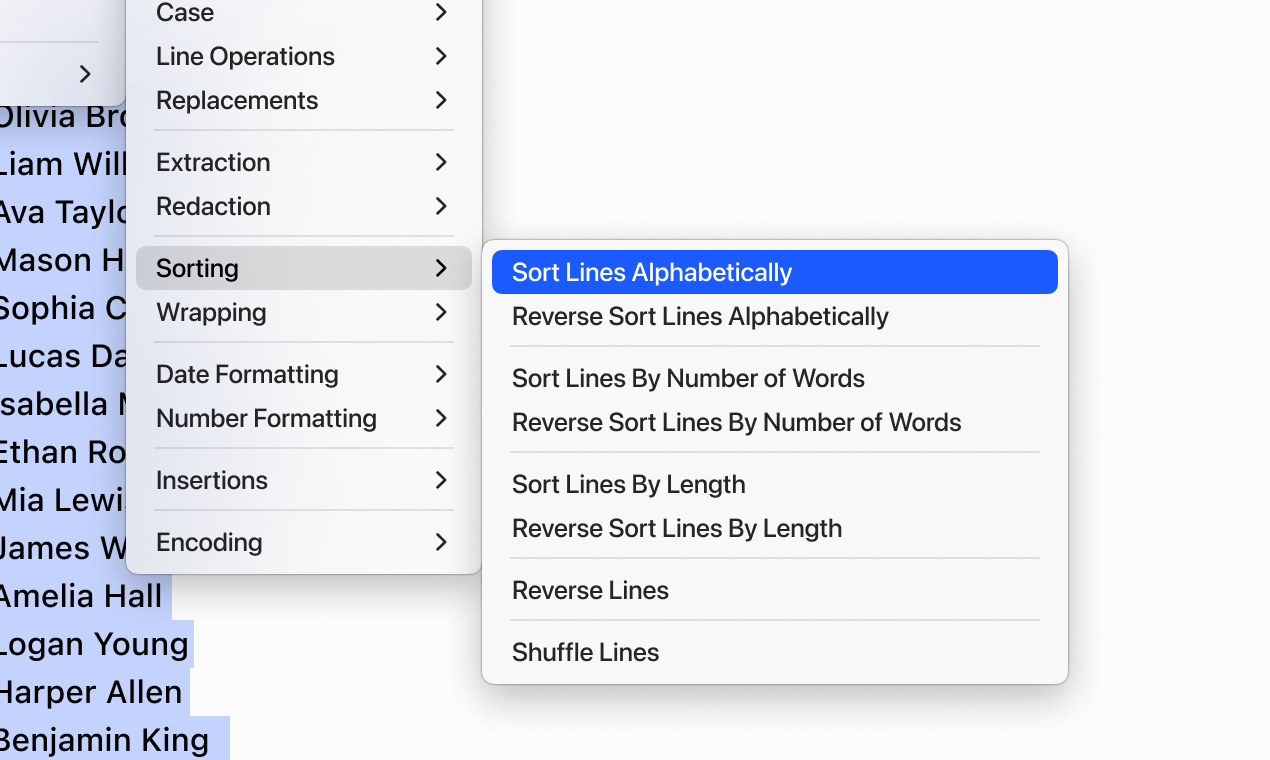This screenshot has width=1270, height=760.
Task: Click the chevron next to Number Formatting
Action: pos(441,418)
